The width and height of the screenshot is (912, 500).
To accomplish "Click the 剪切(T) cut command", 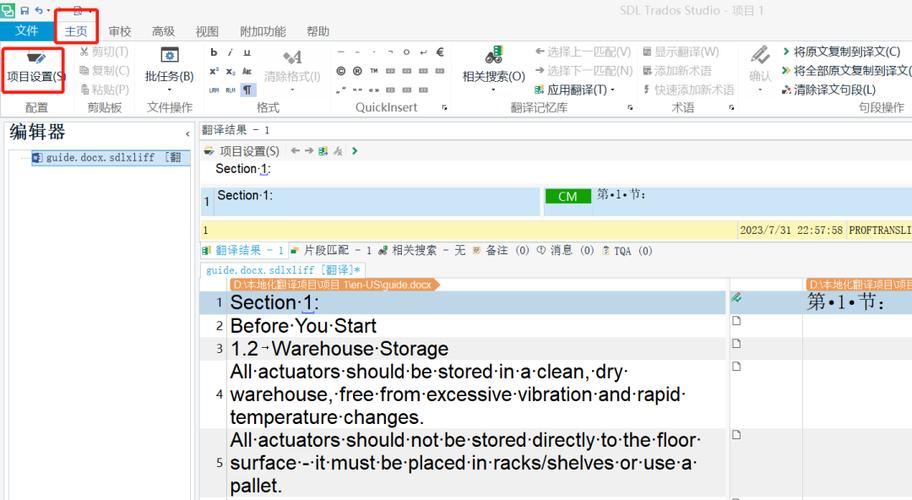I will 104,52.
